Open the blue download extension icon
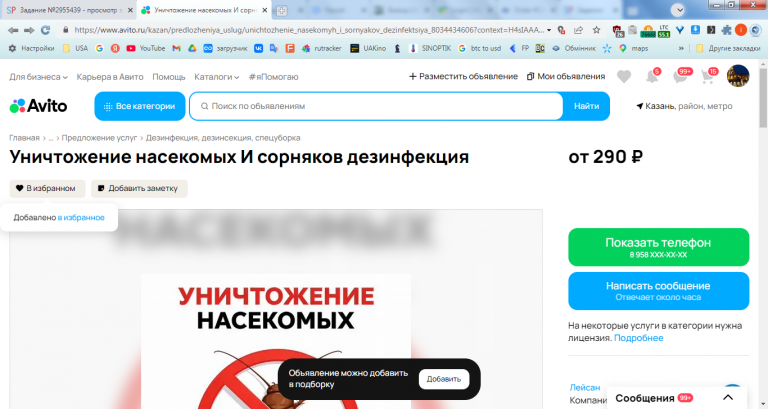The width and height of the screenshot is (768, 409). (695, 30)
